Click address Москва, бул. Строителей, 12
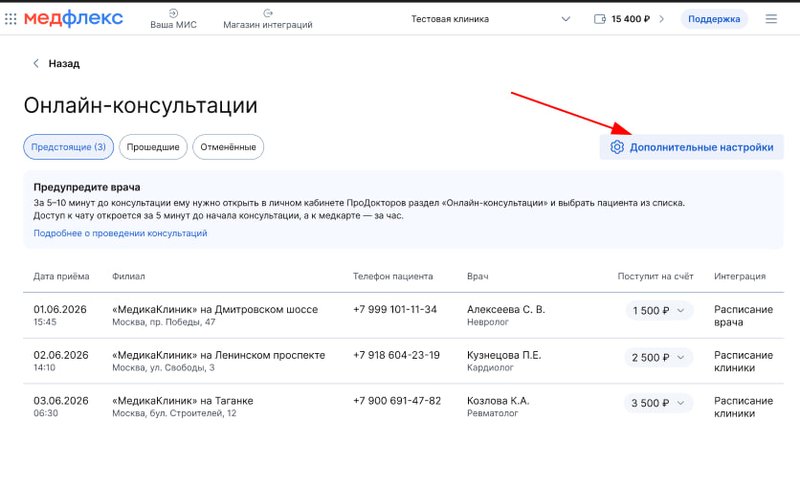Viewport: 800px width, 486px height. click(x=174, y=413)
